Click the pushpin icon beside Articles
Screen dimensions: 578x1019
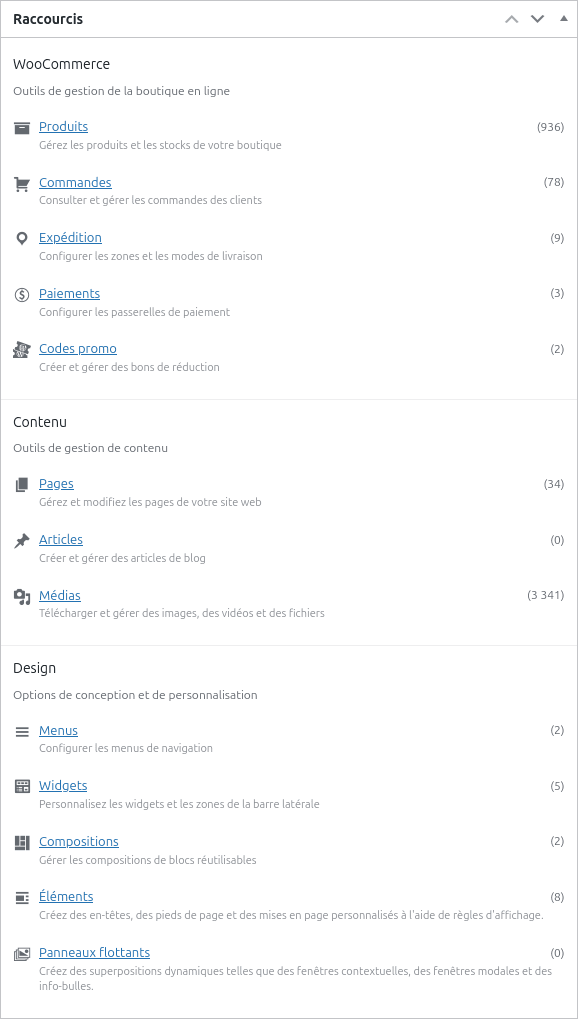21,539
